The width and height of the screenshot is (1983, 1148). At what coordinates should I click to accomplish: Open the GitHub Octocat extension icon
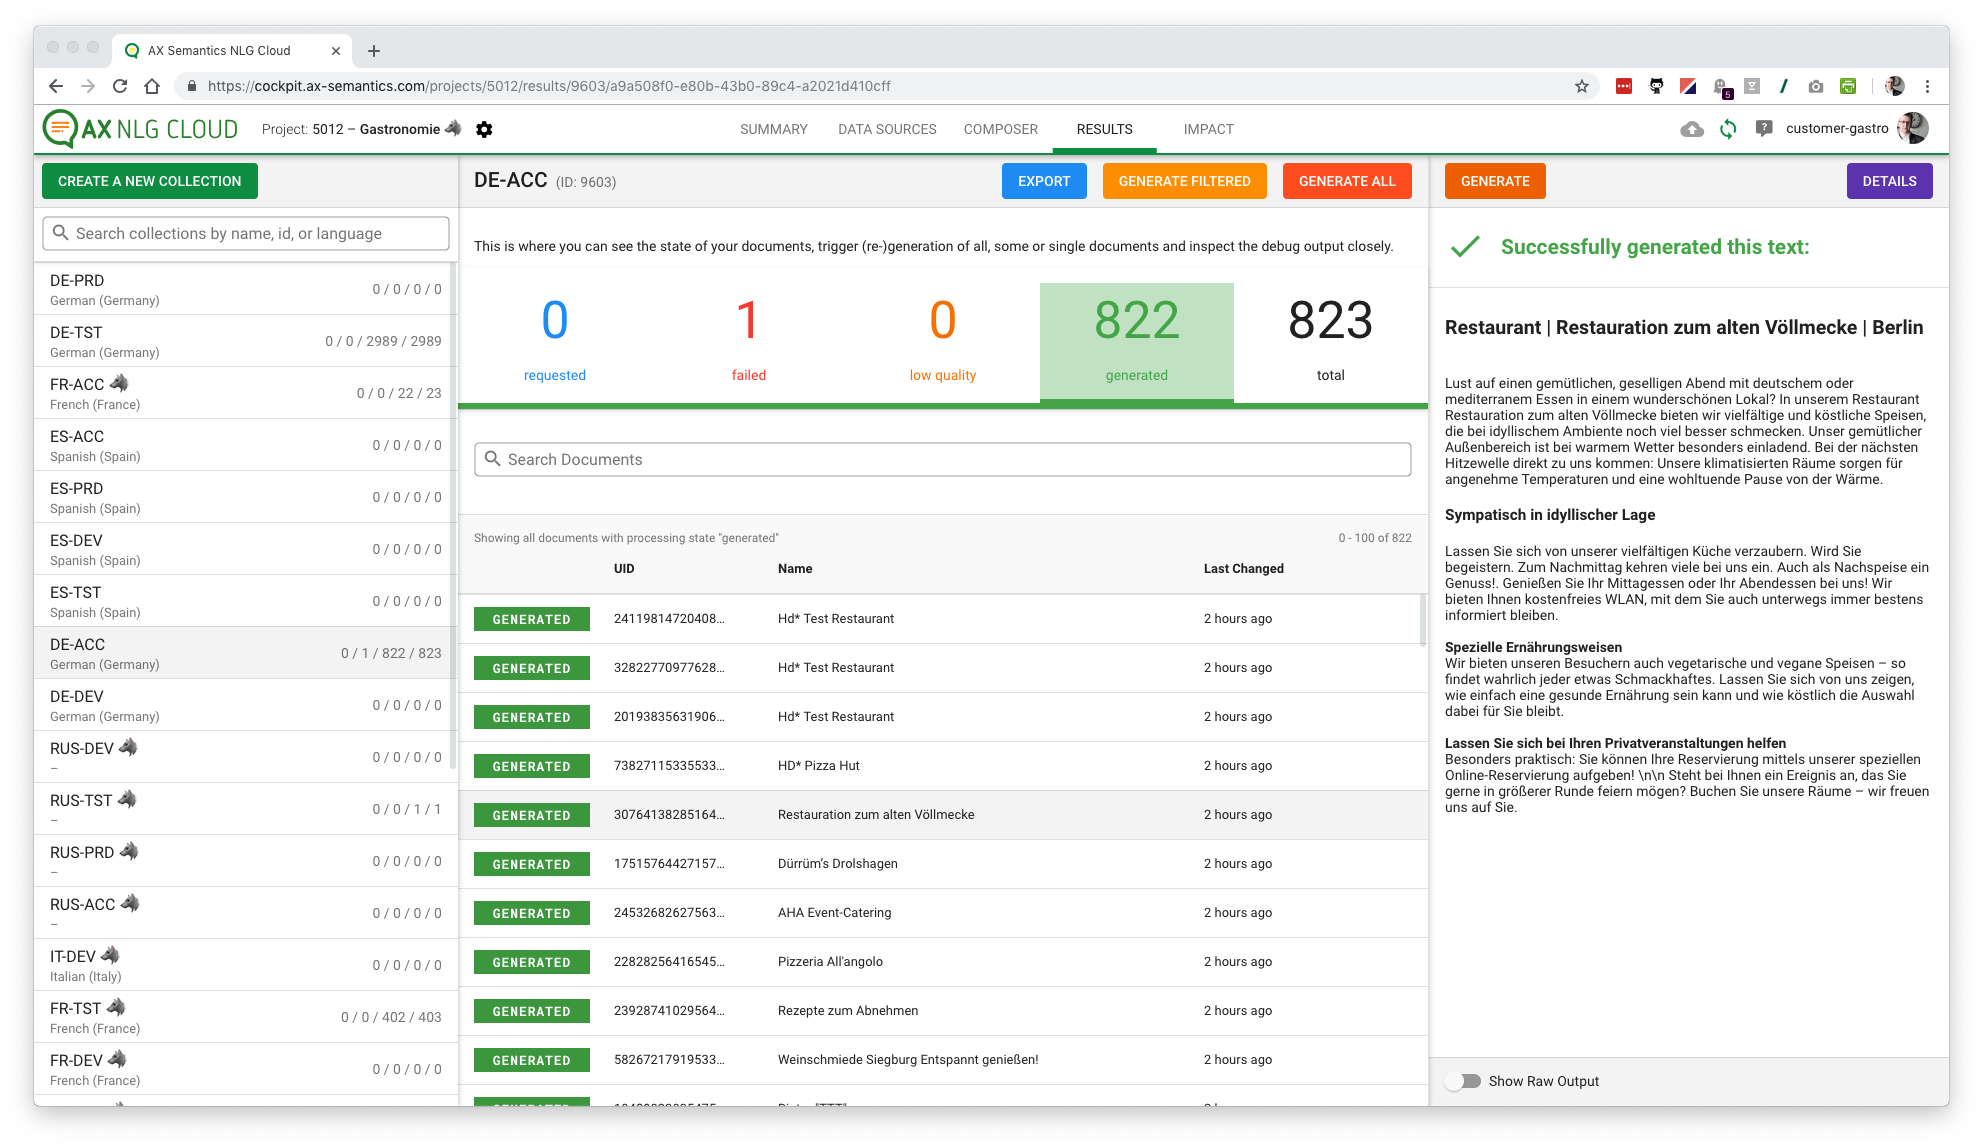(x=1656, y=86)
